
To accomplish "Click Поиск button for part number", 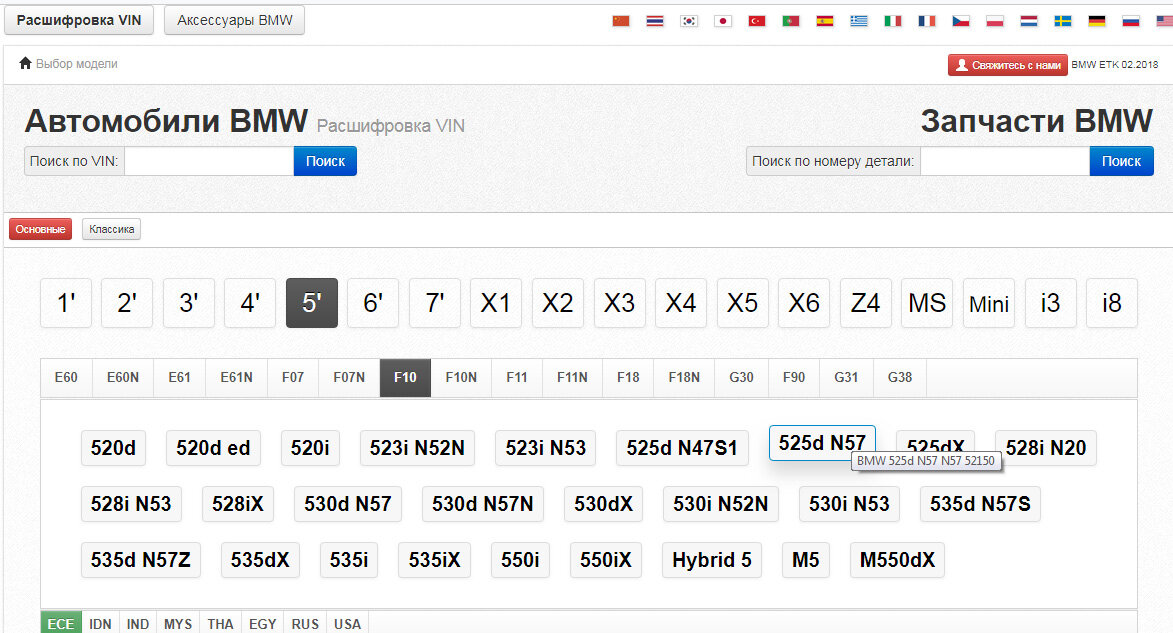I will coord(1121,161).
